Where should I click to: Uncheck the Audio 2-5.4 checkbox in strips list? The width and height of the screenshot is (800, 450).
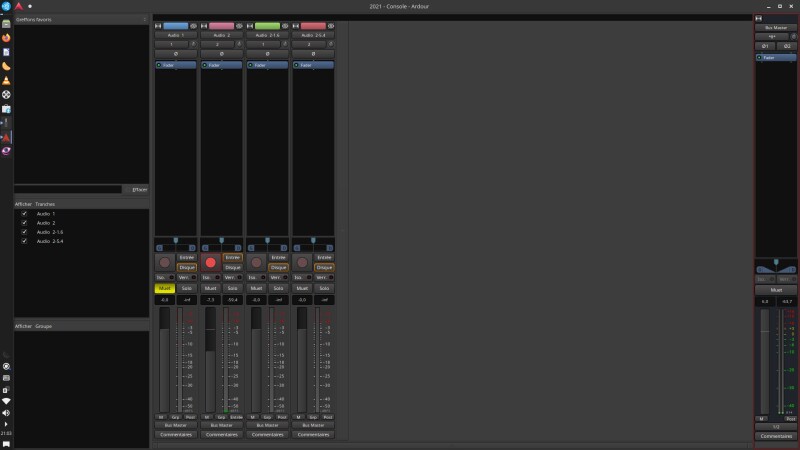(24, 241)
